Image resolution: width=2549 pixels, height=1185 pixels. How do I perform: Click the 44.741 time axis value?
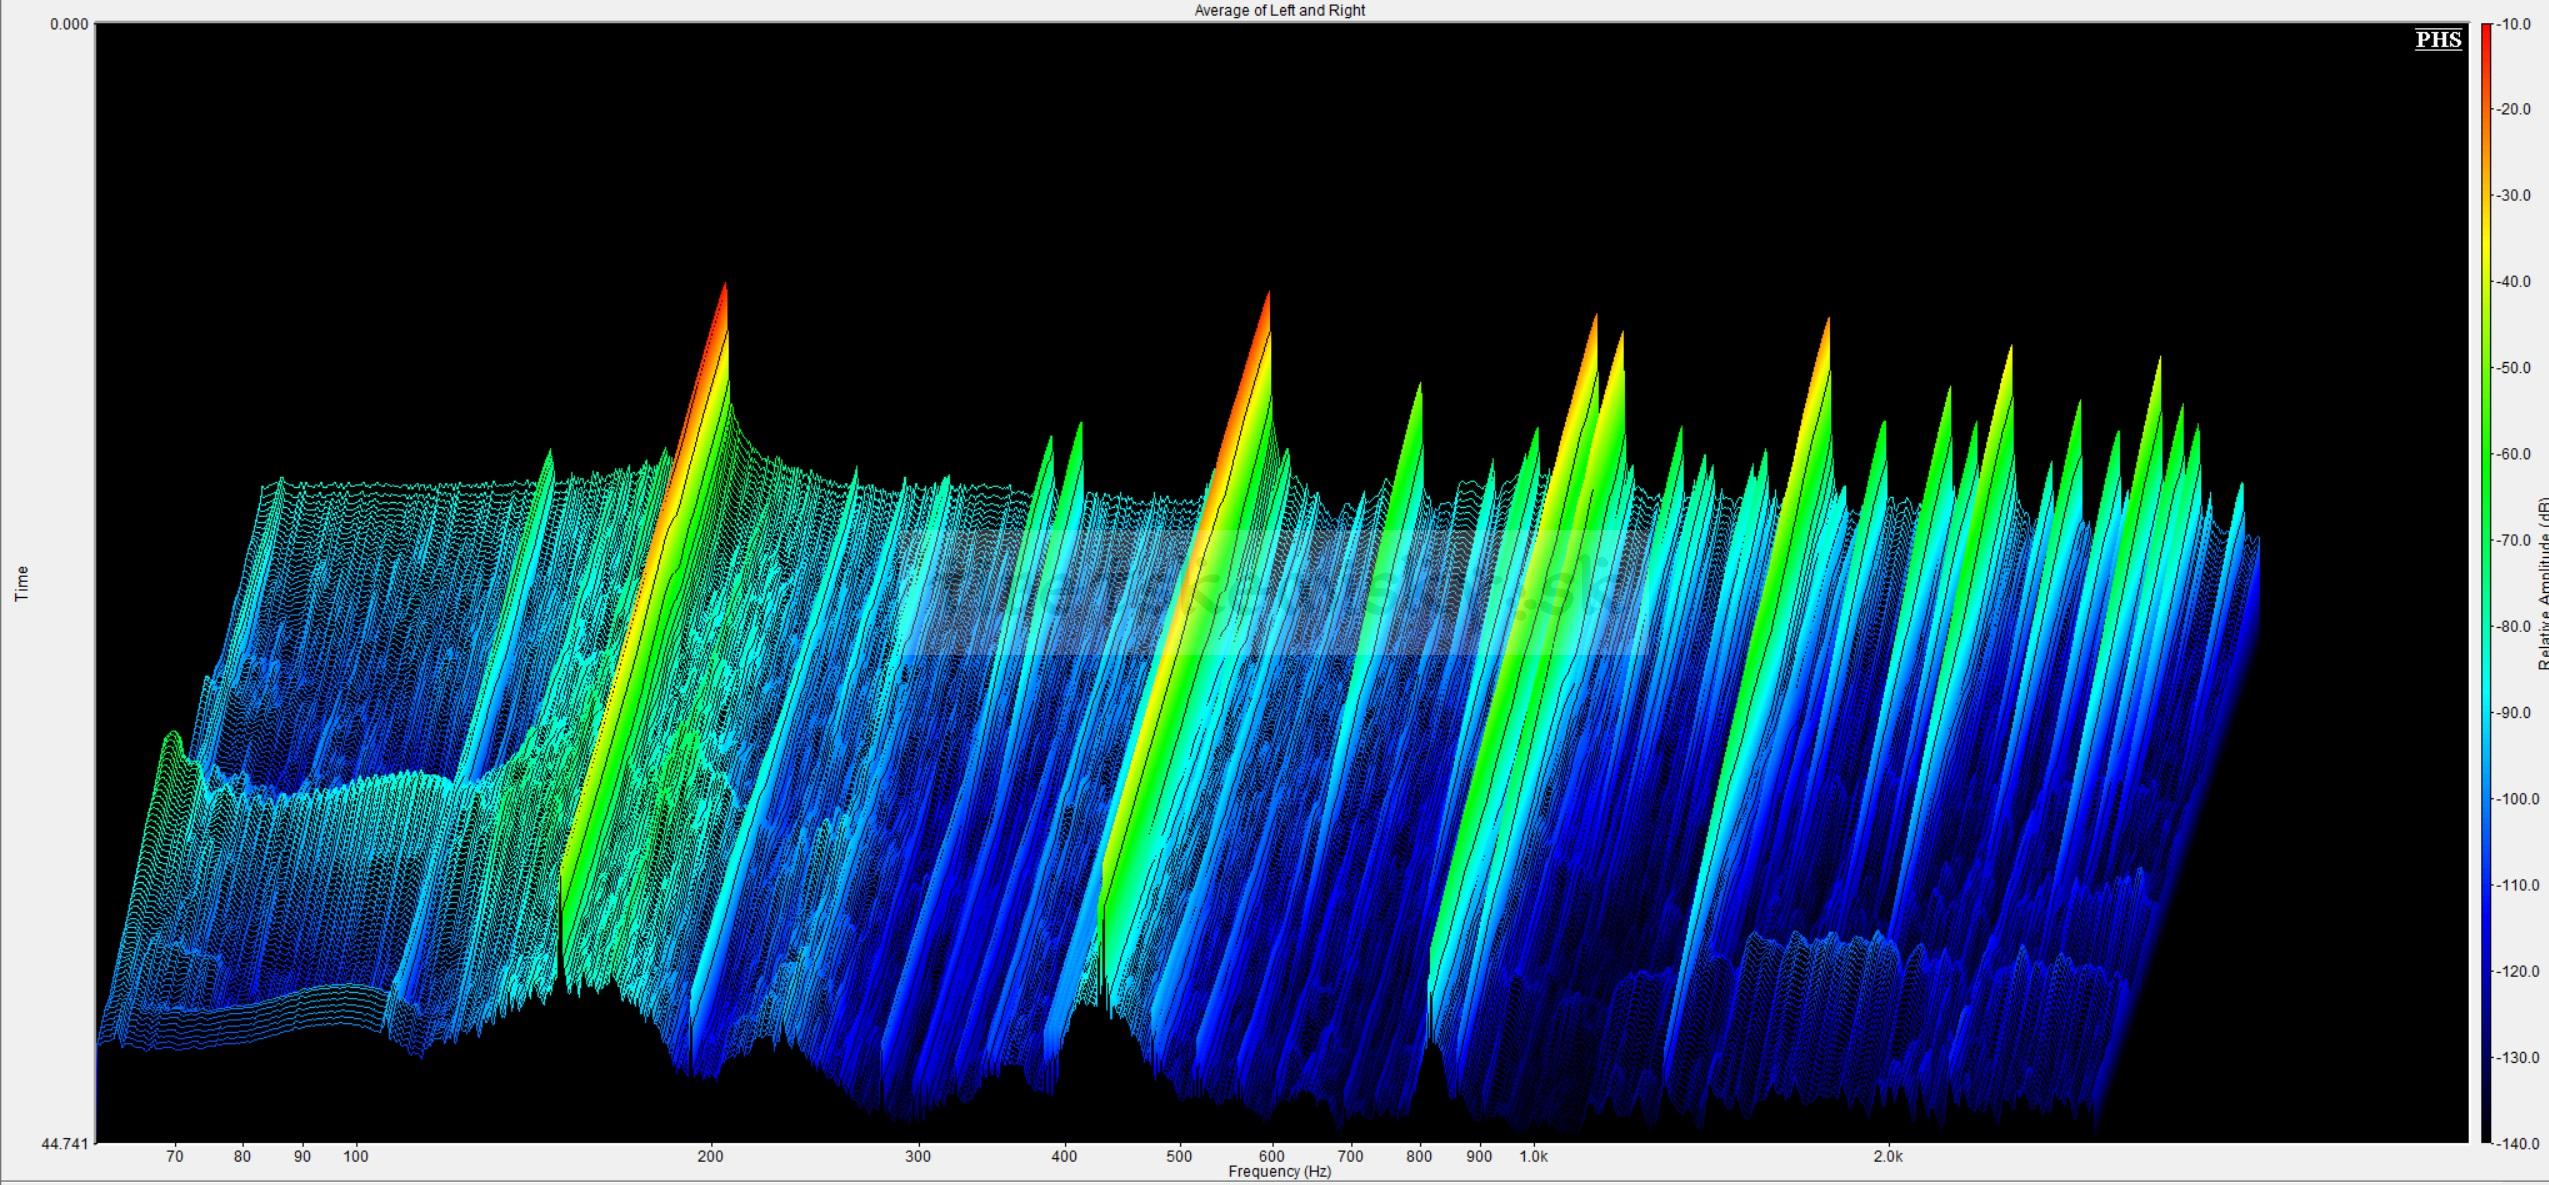point(65,1143)
